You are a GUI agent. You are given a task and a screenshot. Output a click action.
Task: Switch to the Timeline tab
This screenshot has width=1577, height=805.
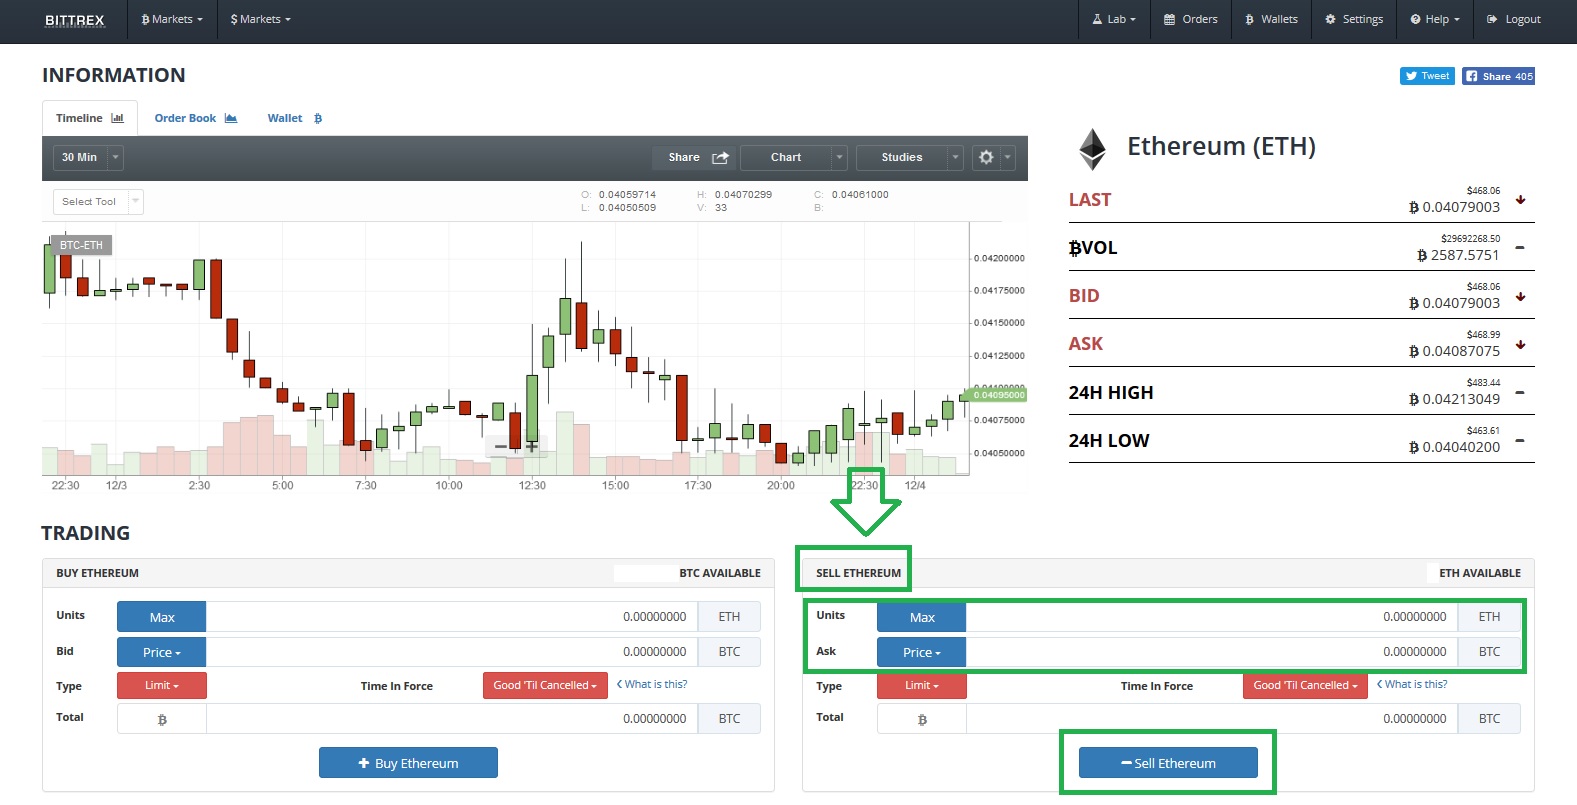(90, 118)
